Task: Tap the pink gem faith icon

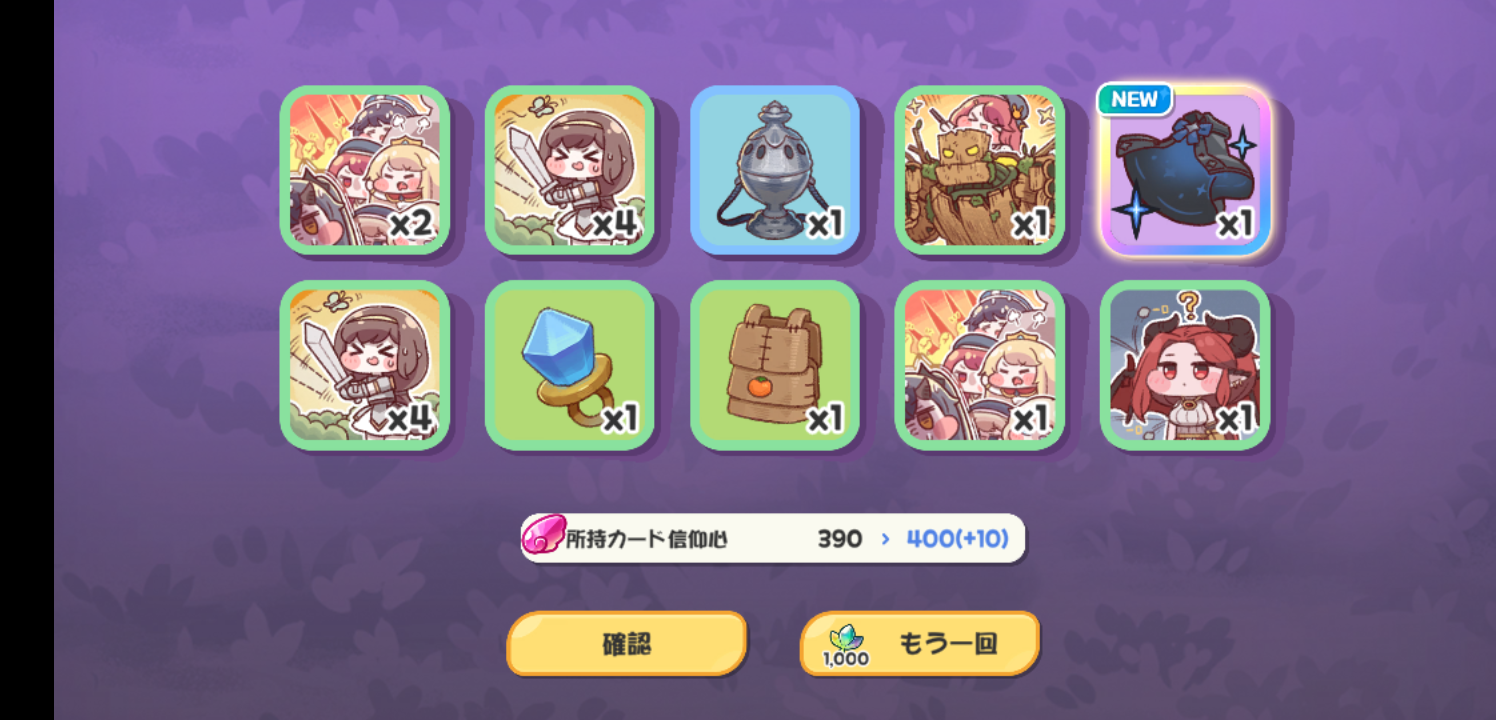Action: pos(543,537)
